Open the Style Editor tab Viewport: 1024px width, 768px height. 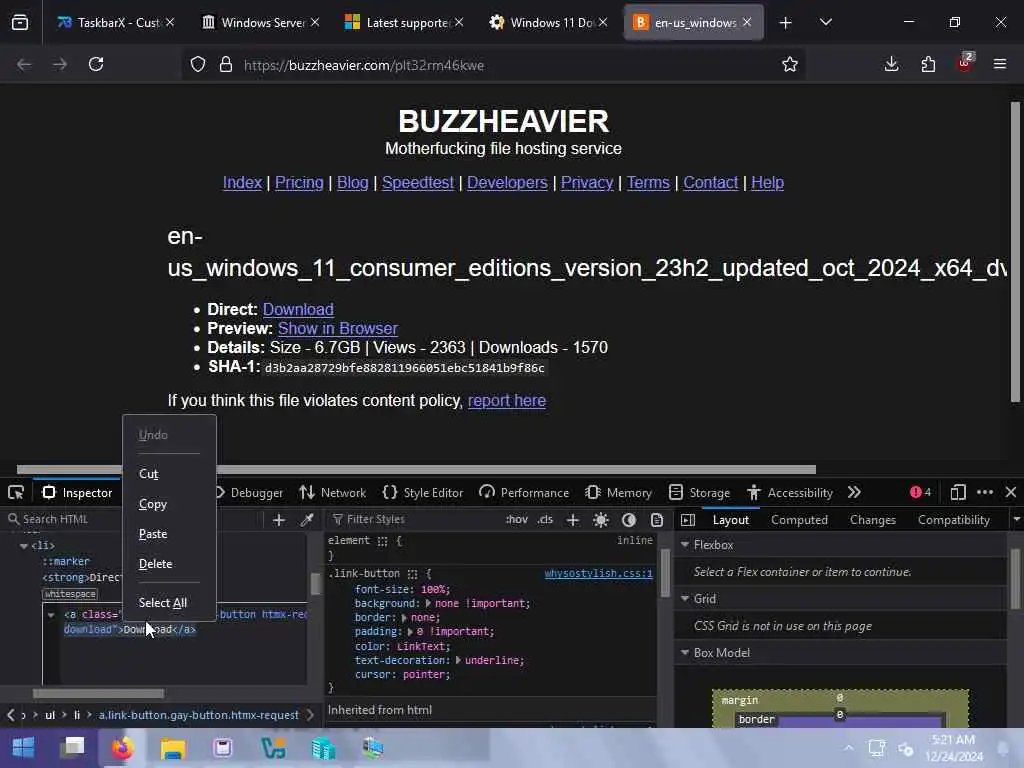(423, 493)
